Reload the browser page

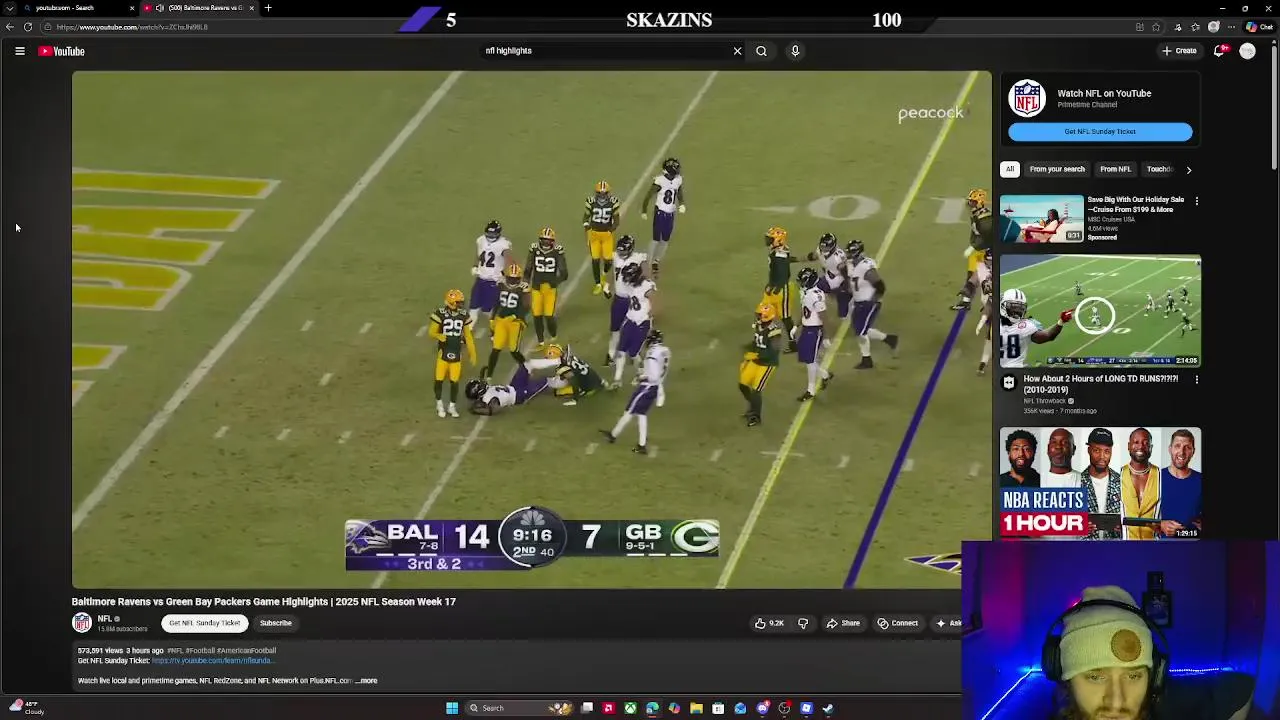pos(28,27)
